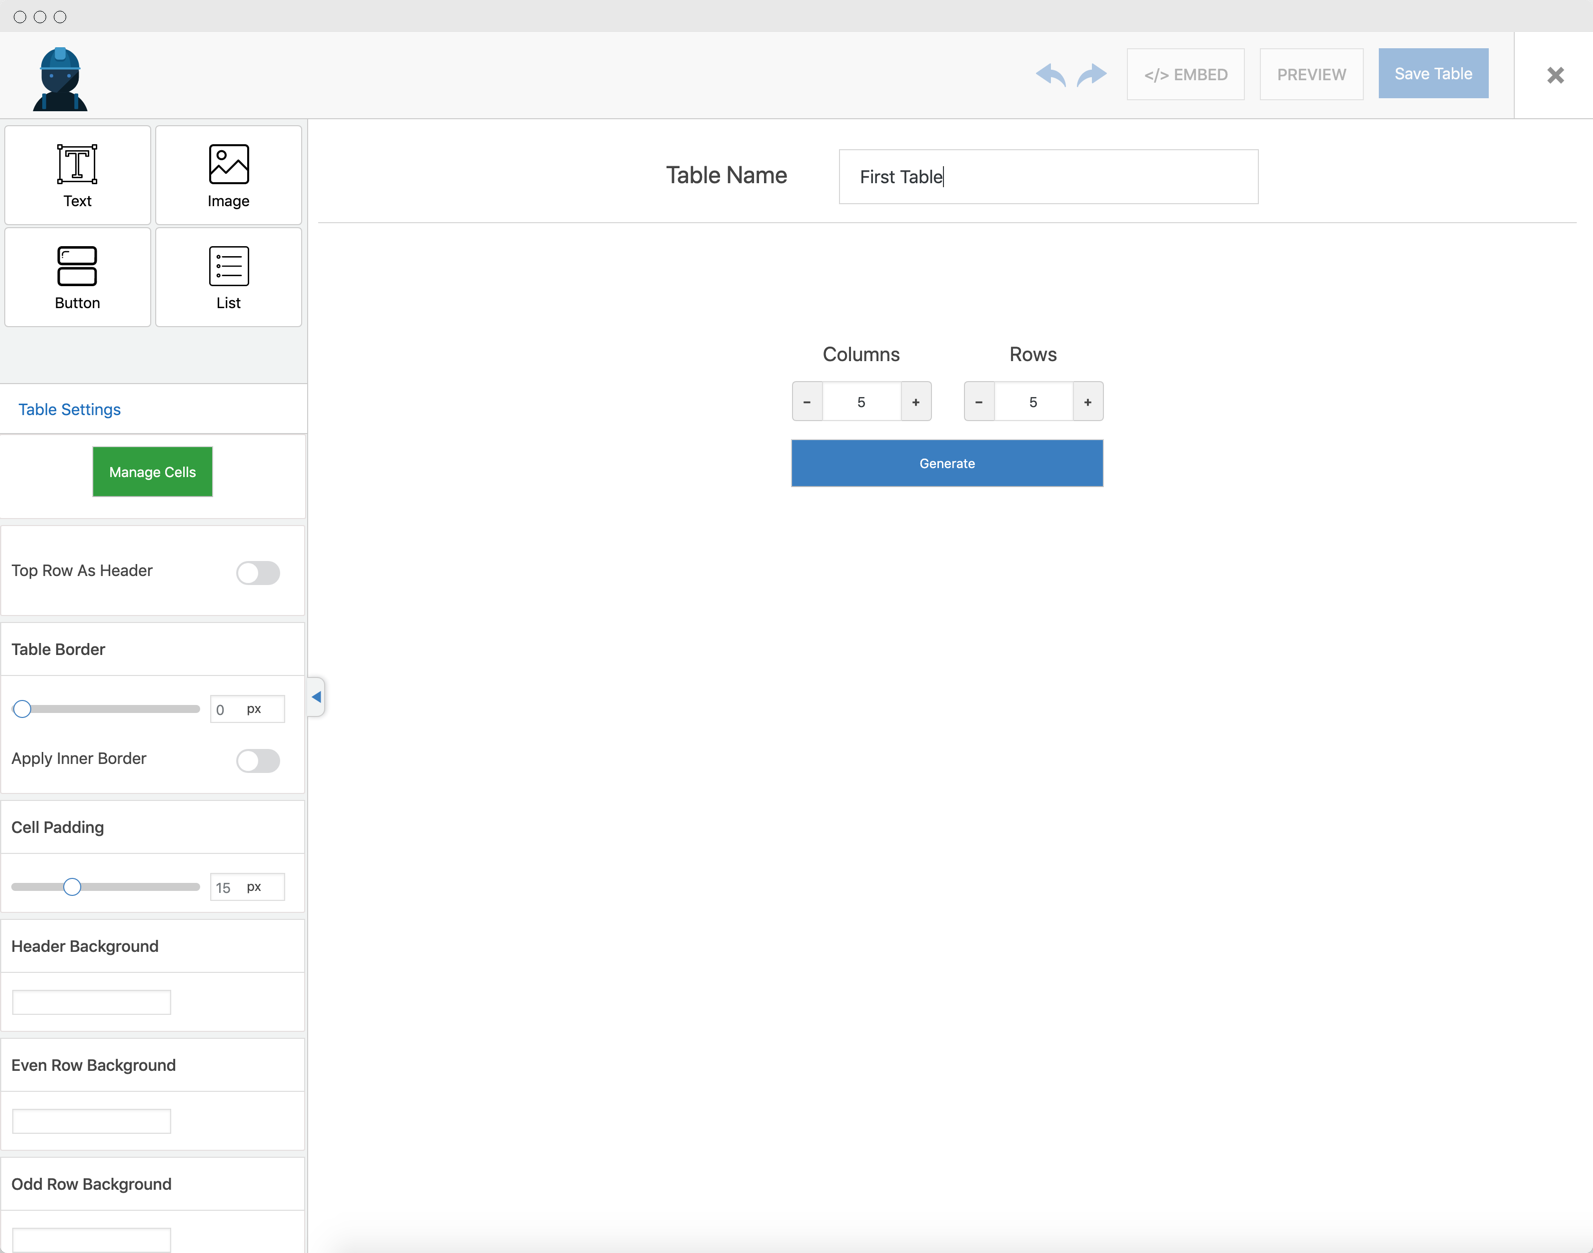This screenshot has width=1593, height=1253.
Task: Click the redo arrow icon
Action: 1092,75
